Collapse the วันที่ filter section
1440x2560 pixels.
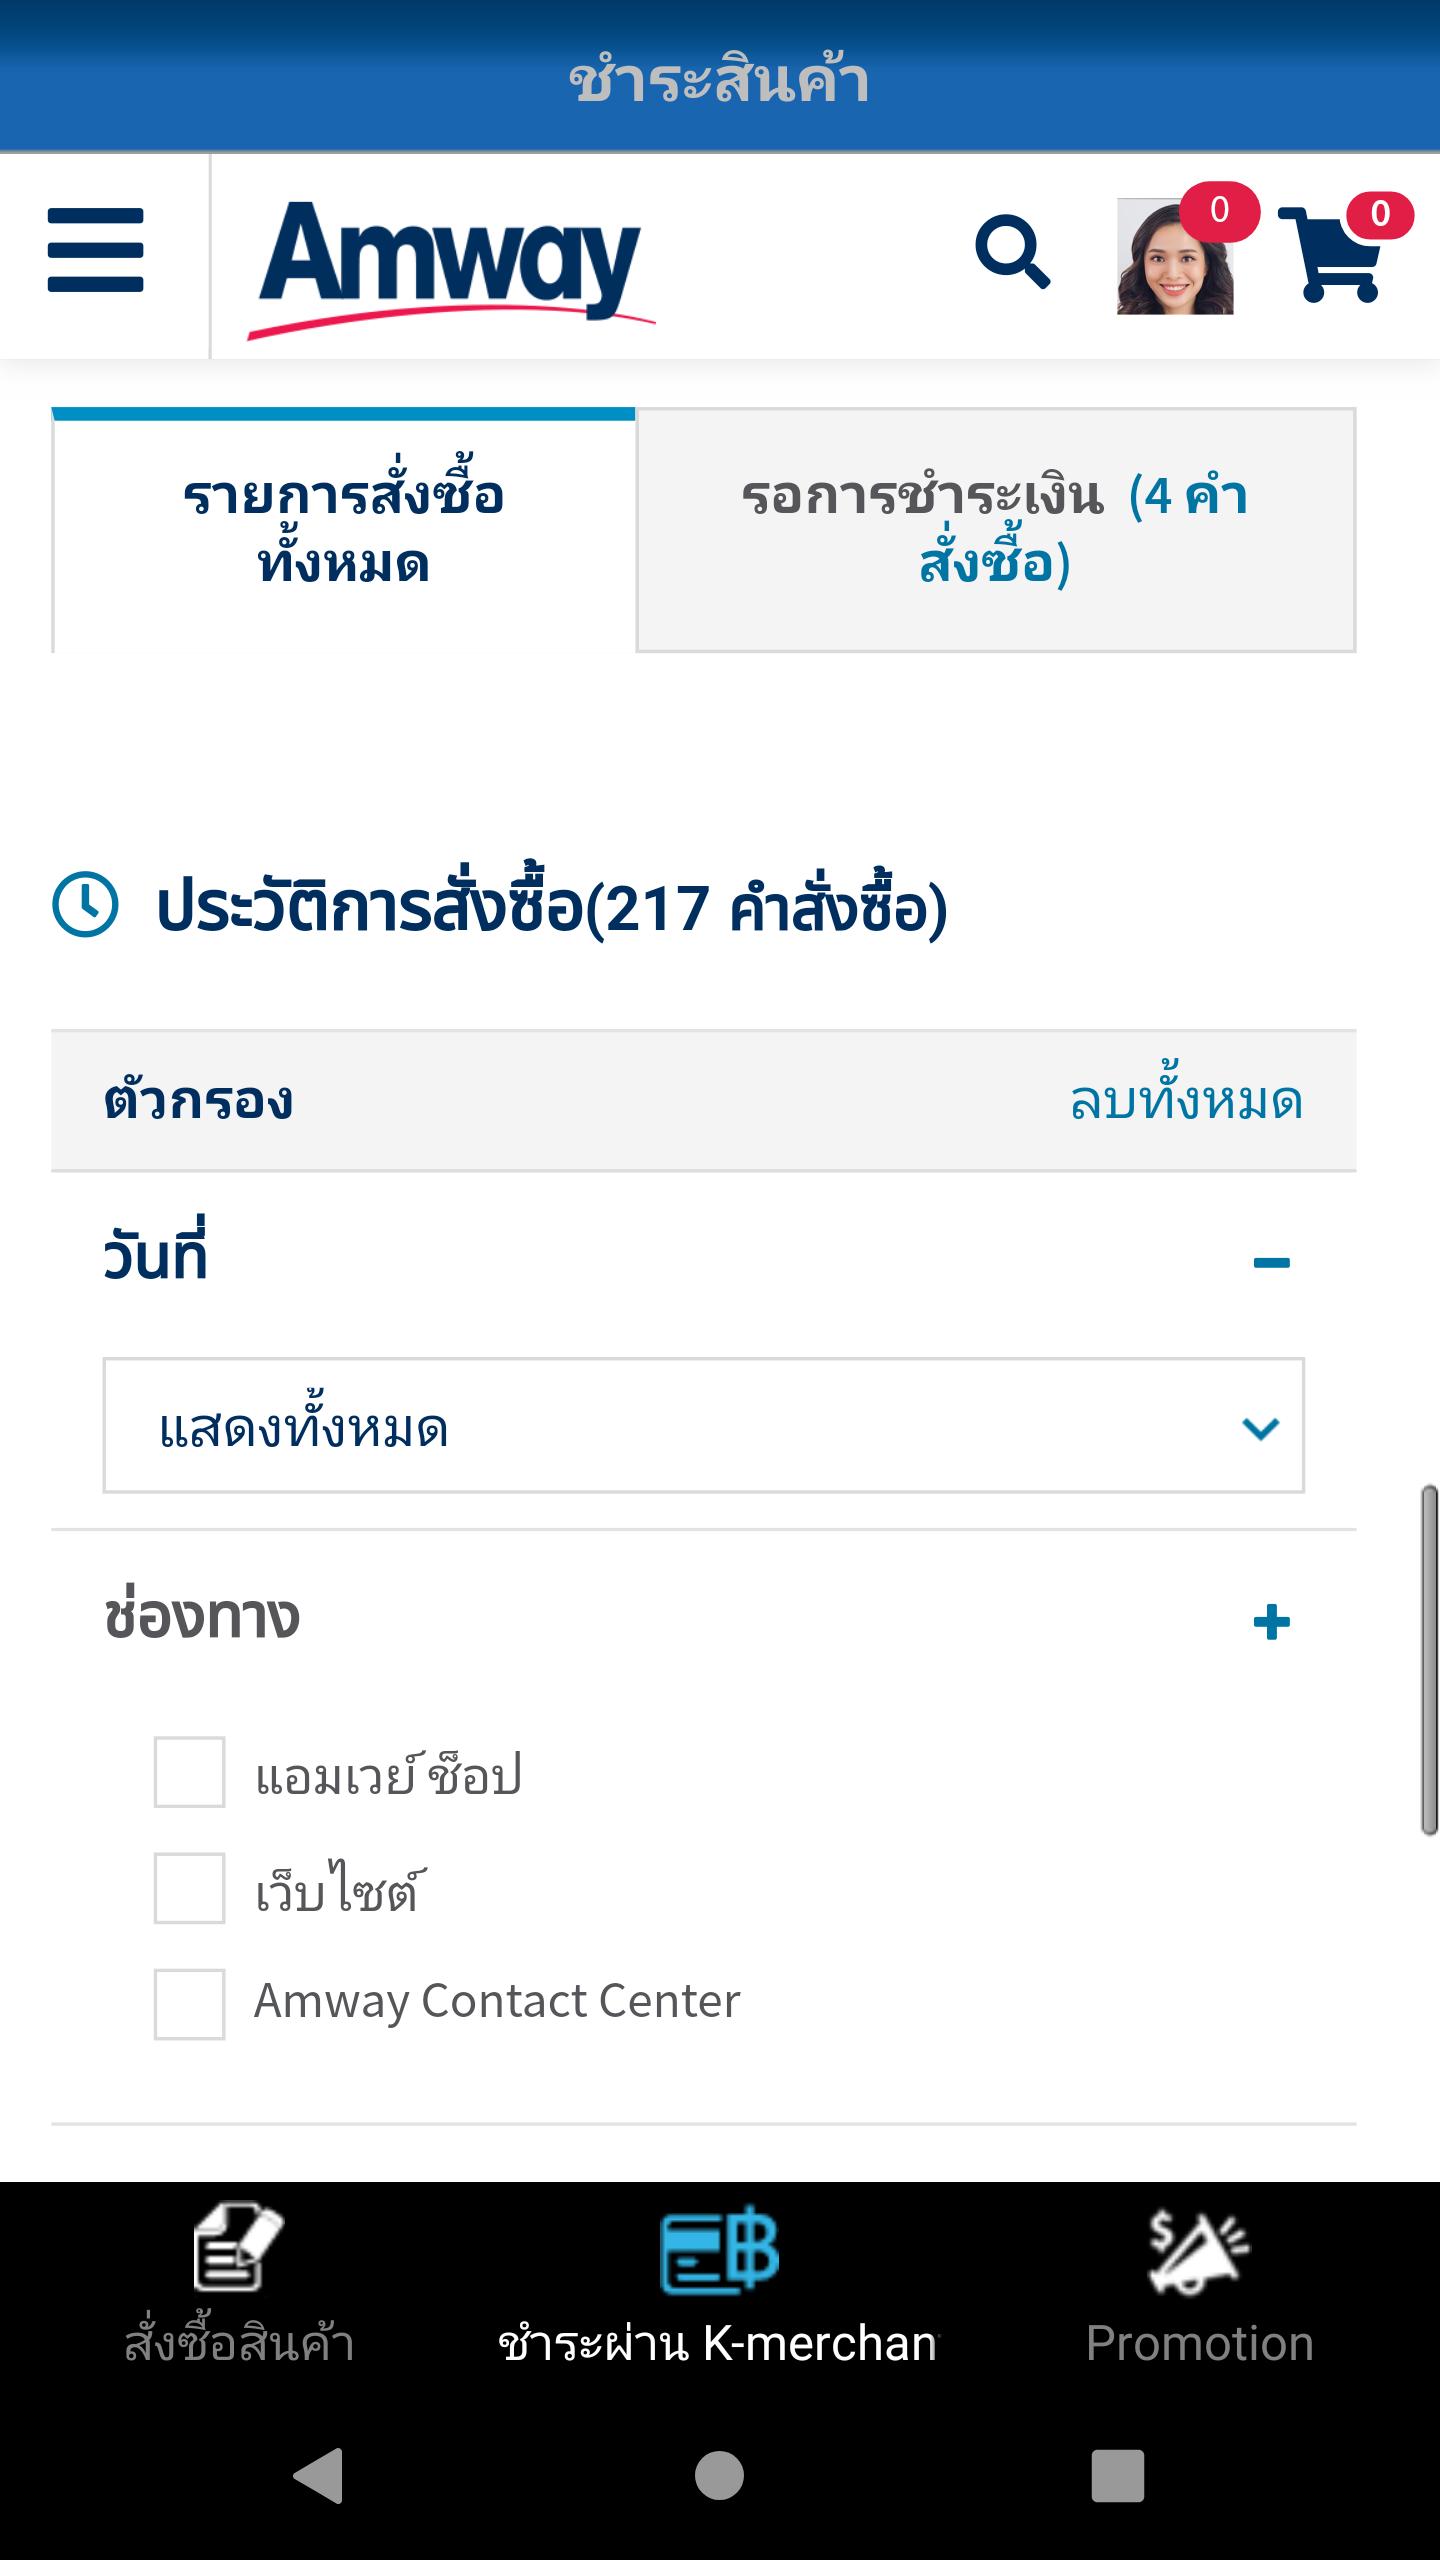[x=1271, y=1262]
